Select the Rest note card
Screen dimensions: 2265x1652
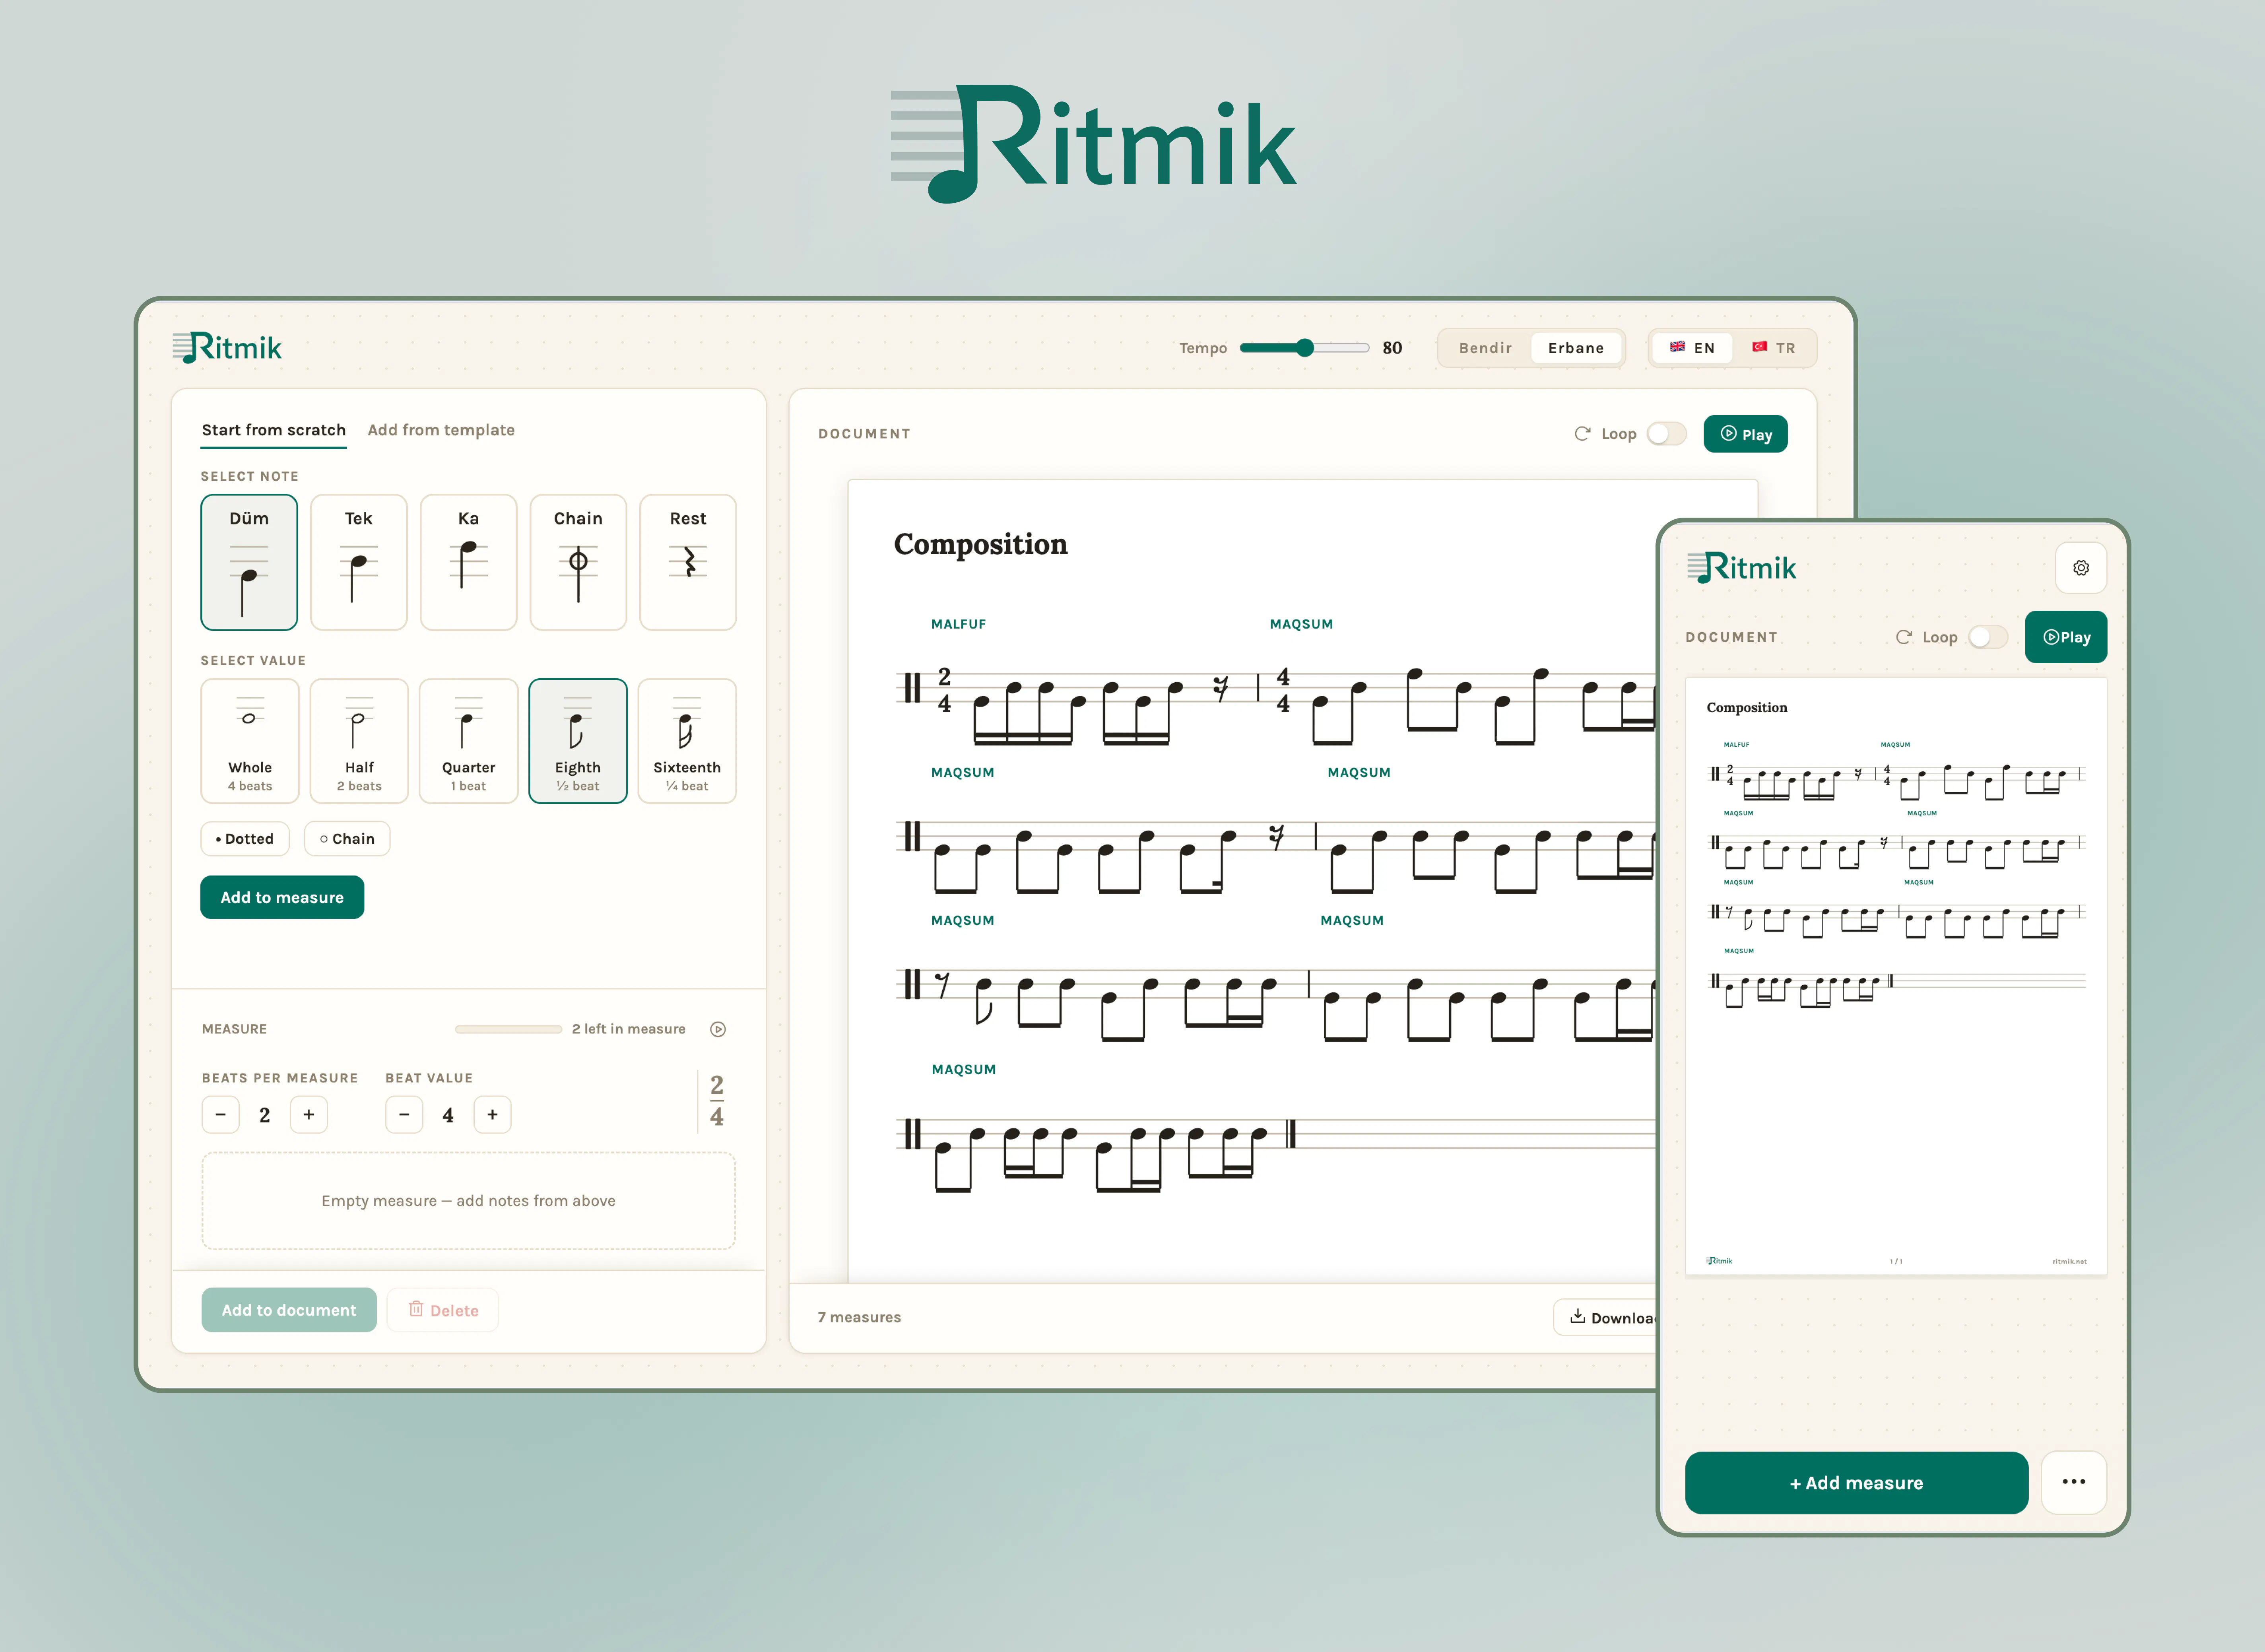point(688,562)
